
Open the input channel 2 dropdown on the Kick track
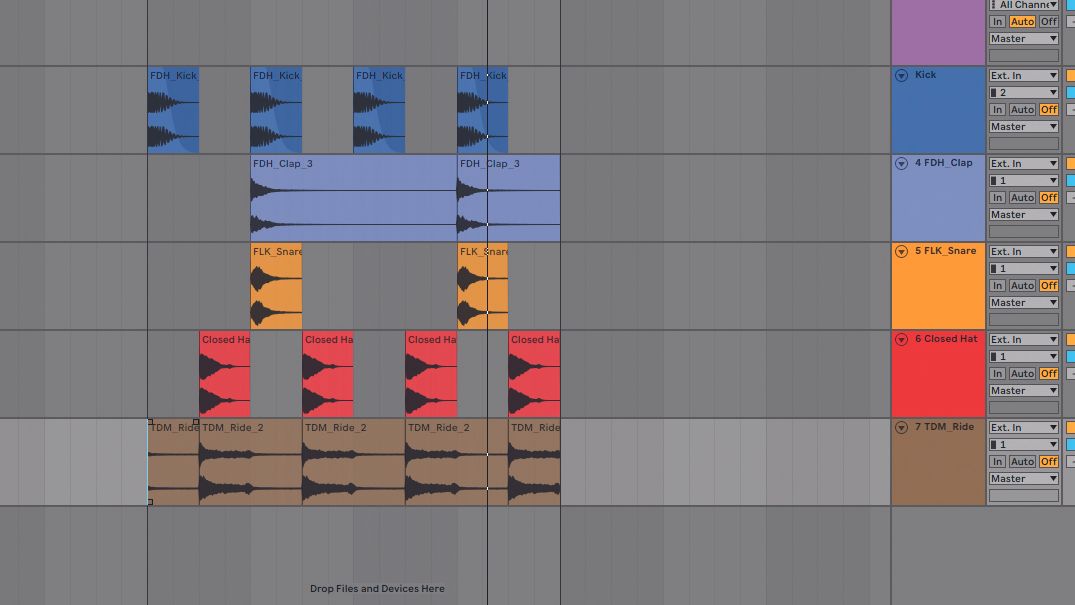coord(1022,92)
